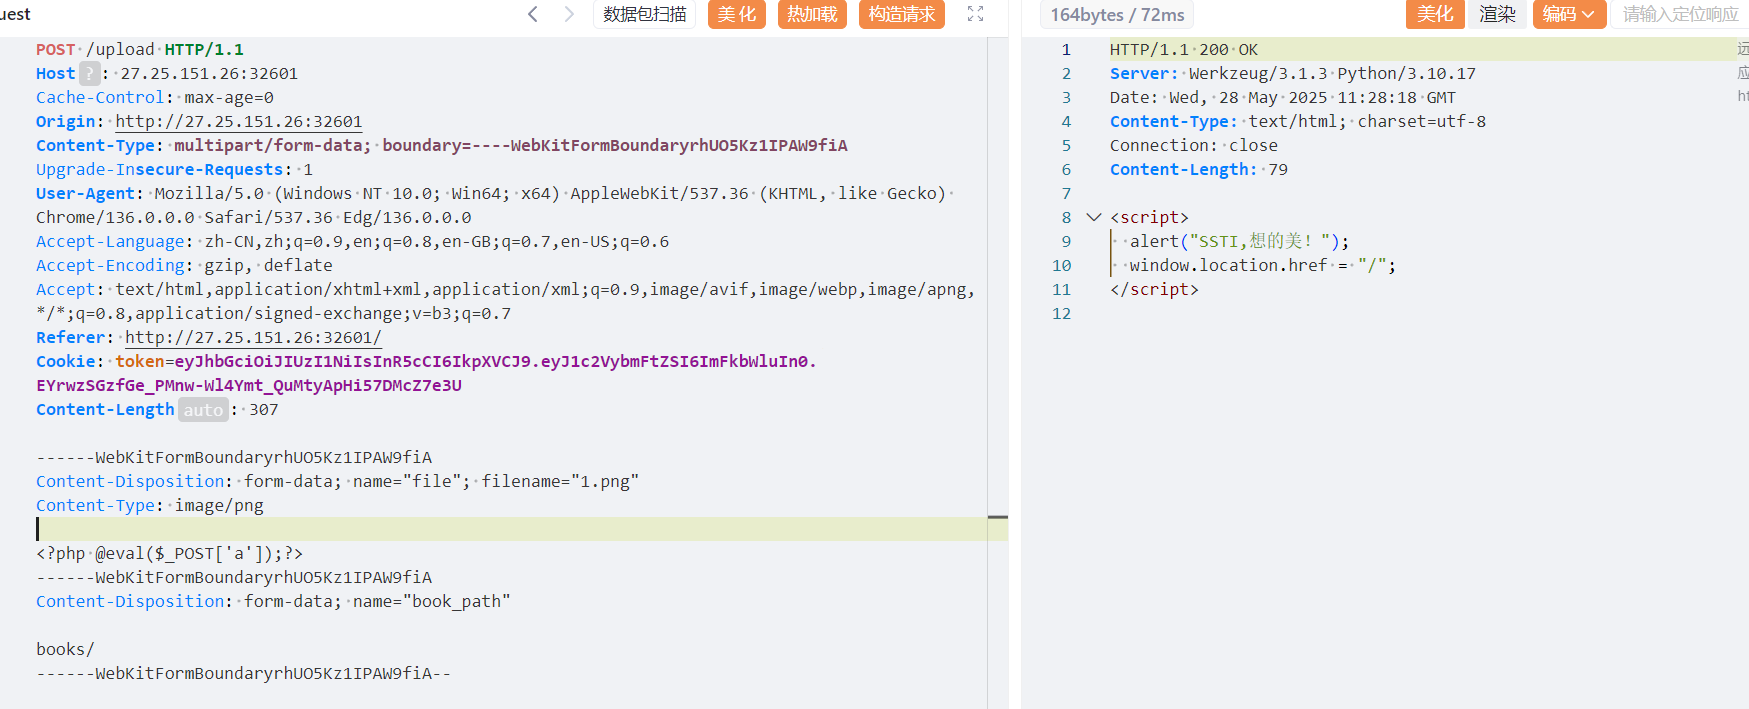This screenshot has height=709, width=1749.
Task: Click the closing </script> tag
Action: [1154, 289]
